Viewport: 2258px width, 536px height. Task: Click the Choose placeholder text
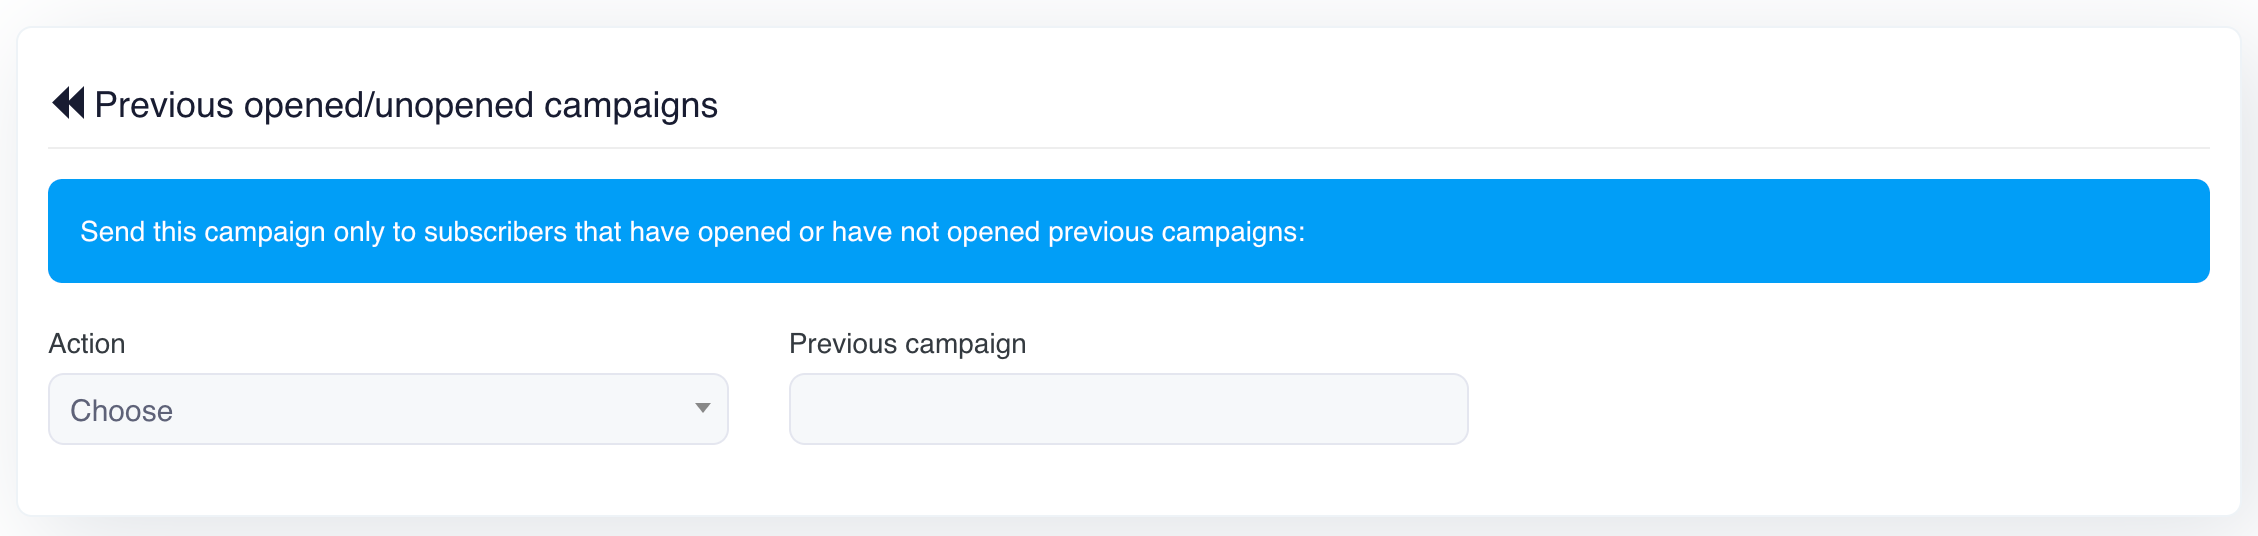(121, 411)
